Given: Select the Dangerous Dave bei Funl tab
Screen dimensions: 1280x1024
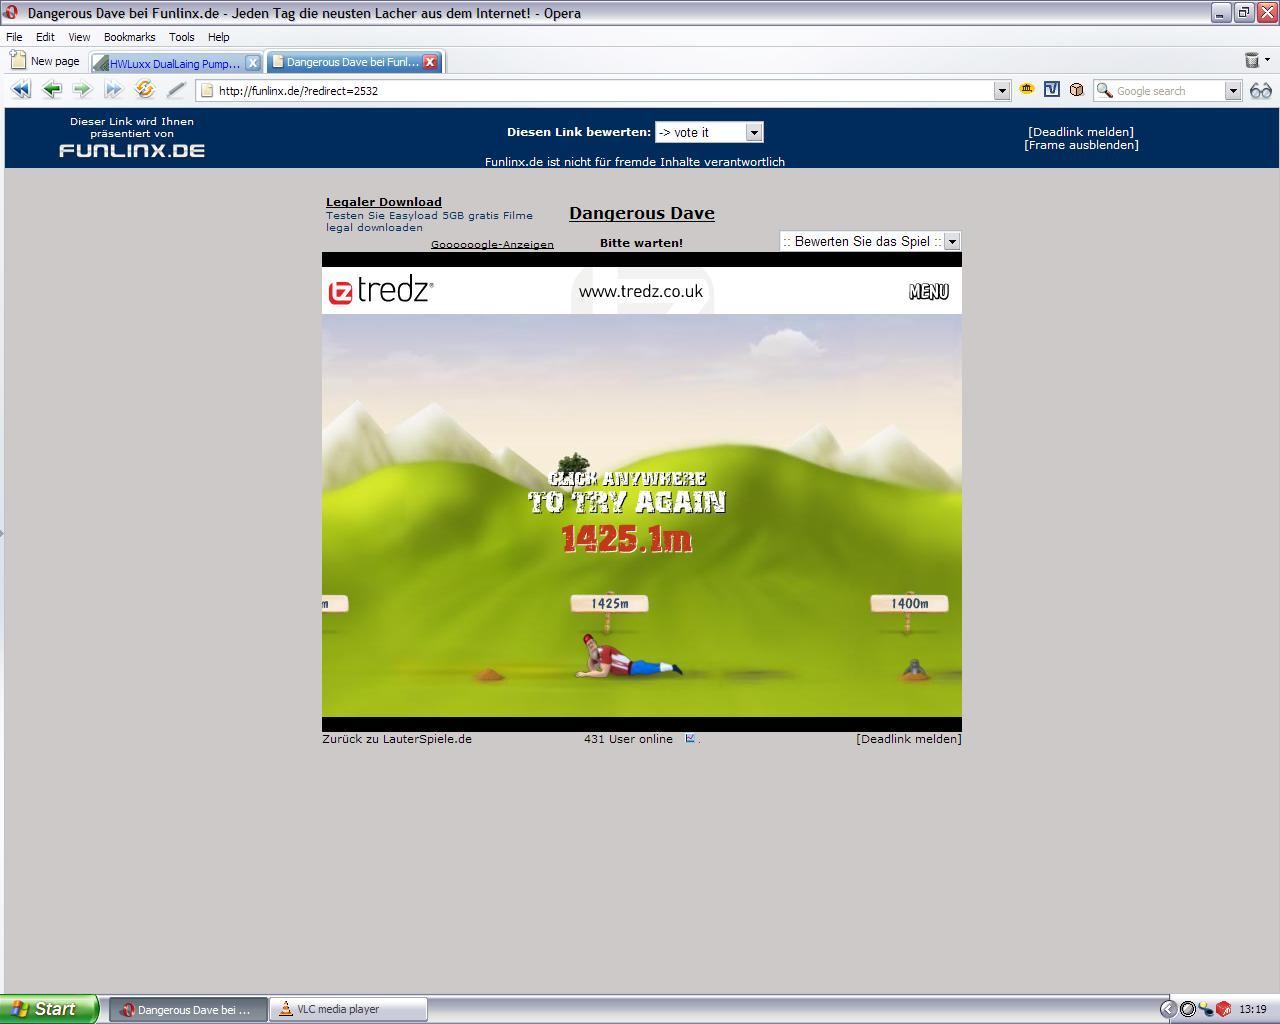Looking at the screenshot, I should [x=353, y=62].
